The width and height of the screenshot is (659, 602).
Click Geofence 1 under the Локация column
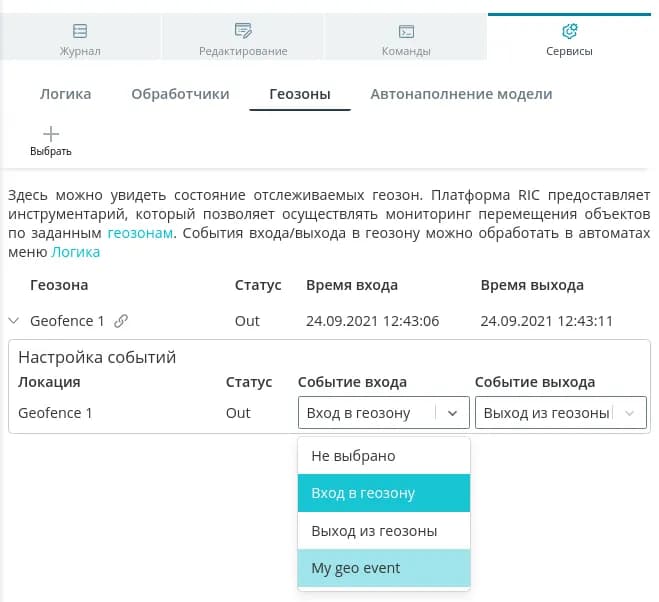(x=55, y=413)
